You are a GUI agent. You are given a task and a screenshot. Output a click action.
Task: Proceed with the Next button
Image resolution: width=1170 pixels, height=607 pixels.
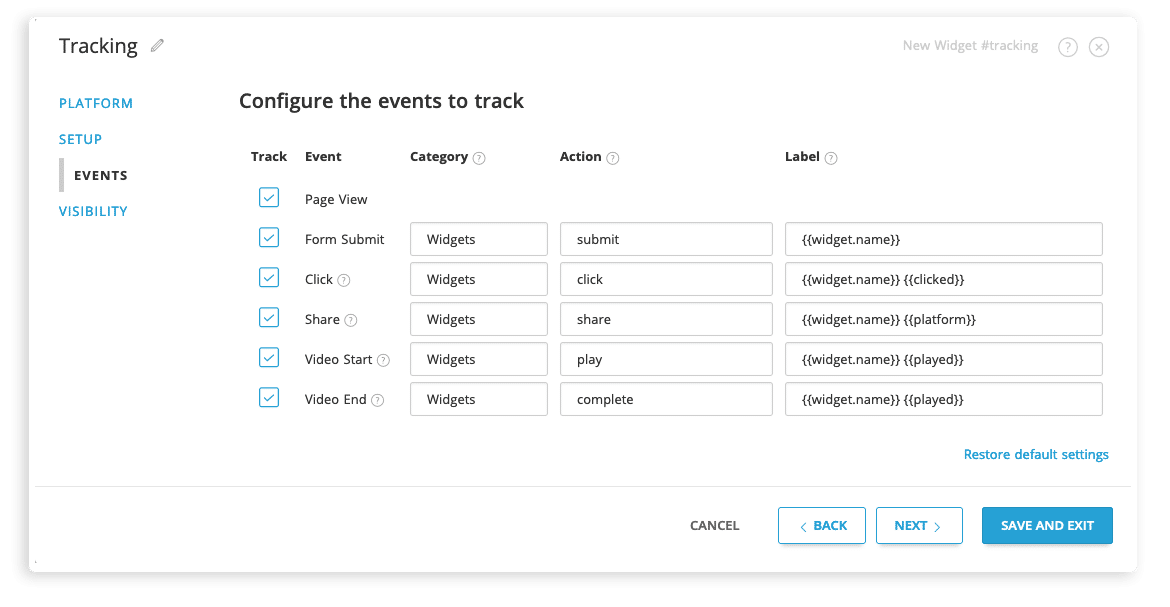pos(919,525)
